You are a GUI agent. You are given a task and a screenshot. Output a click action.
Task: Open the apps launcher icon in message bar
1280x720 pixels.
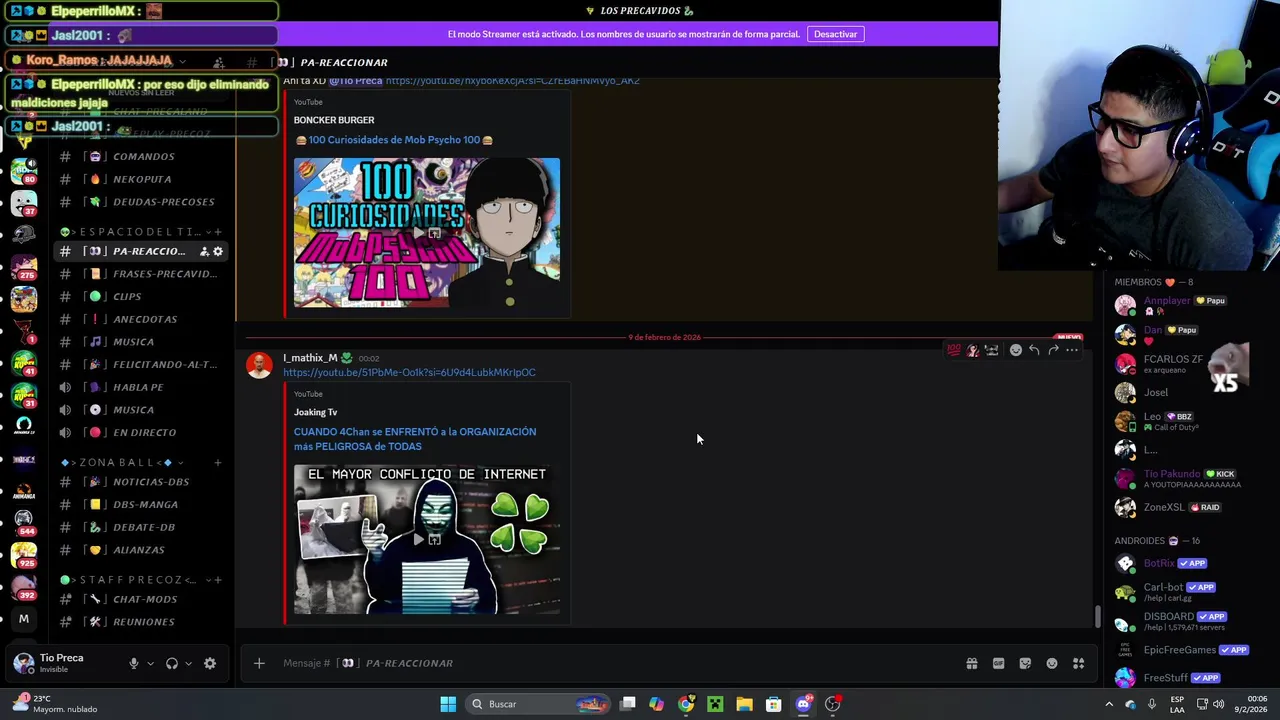coord(1079,663)
